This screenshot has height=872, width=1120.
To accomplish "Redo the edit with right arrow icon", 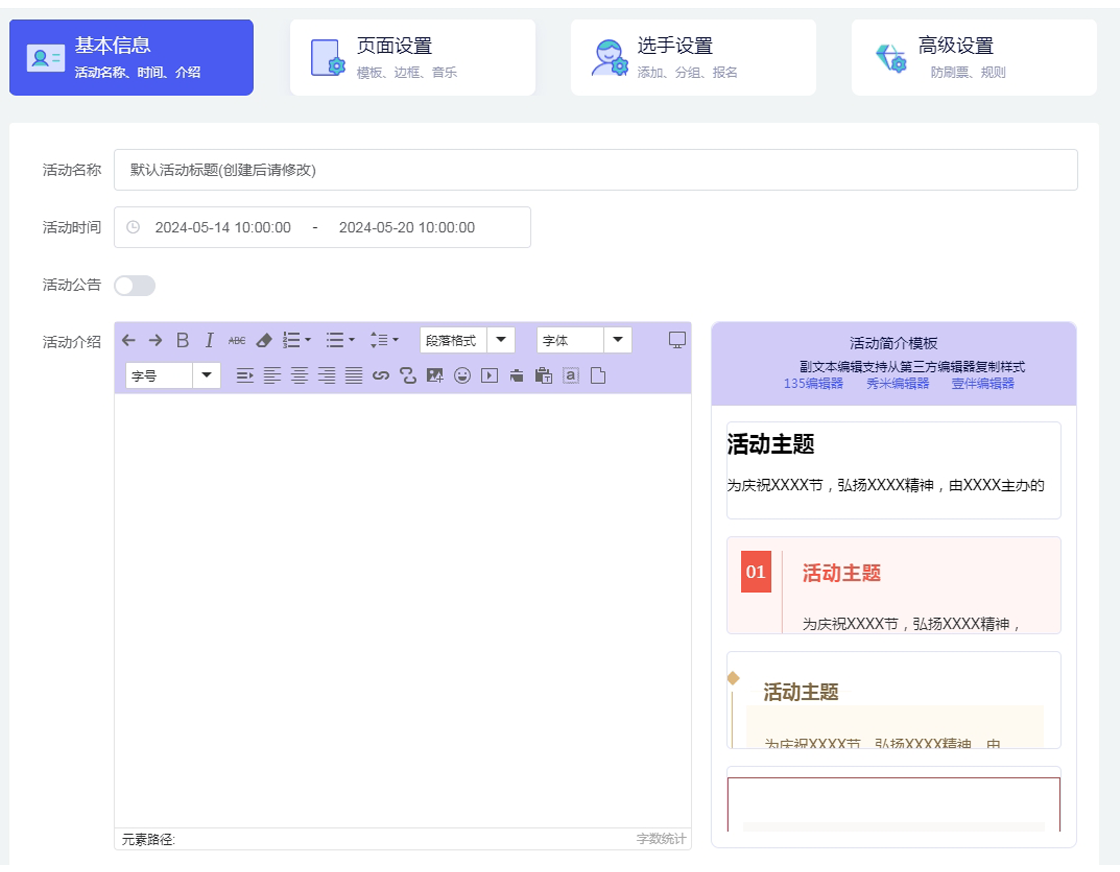I will click(155, 341).
